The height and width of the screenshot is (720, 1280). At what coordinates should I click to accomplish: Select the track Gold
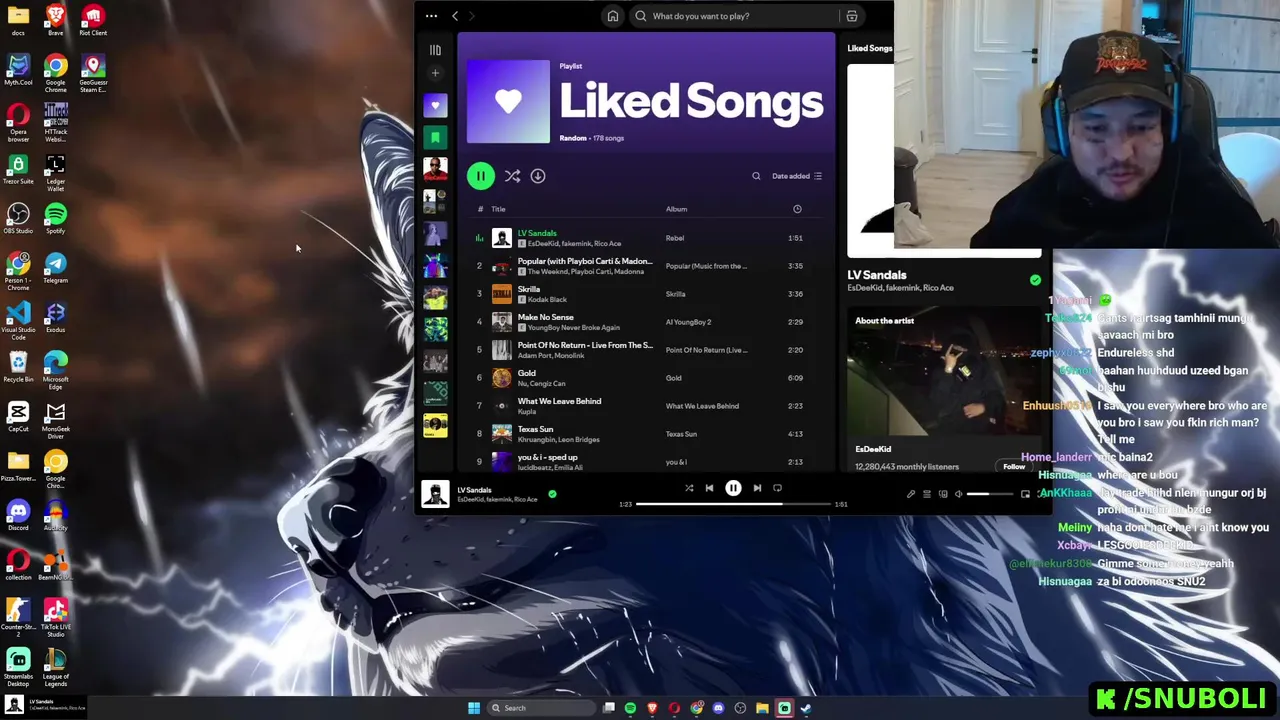coord(645,378)
